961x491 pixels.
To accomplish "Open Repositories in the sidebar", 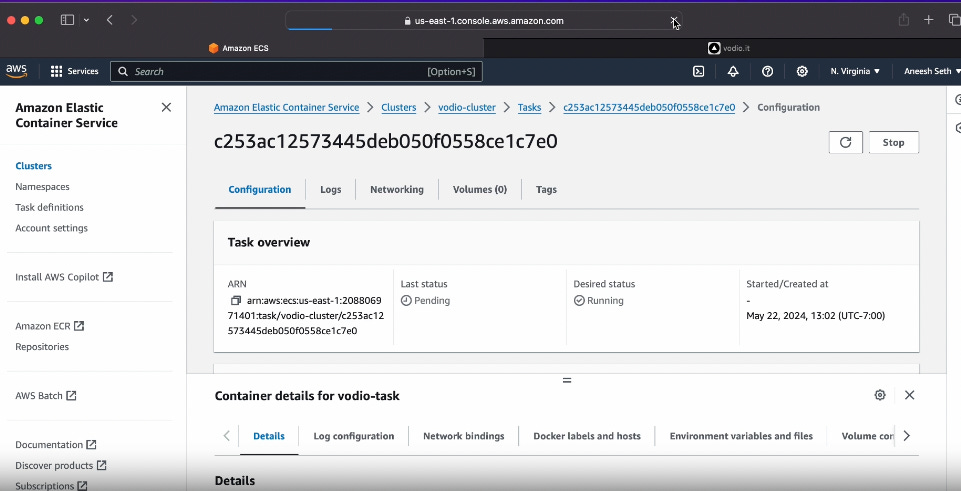I will click(42, 347).
